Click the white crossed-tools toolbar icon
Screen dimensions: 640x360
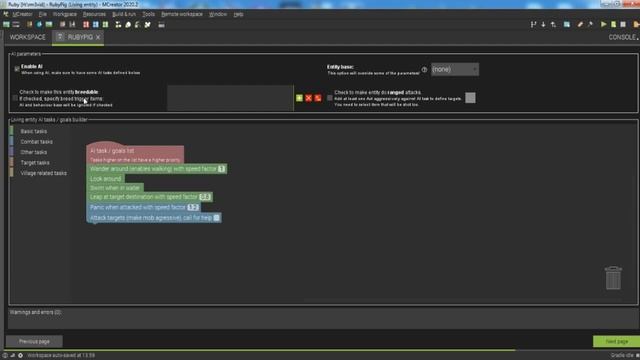pyautogui.click(x=148, y=25)
